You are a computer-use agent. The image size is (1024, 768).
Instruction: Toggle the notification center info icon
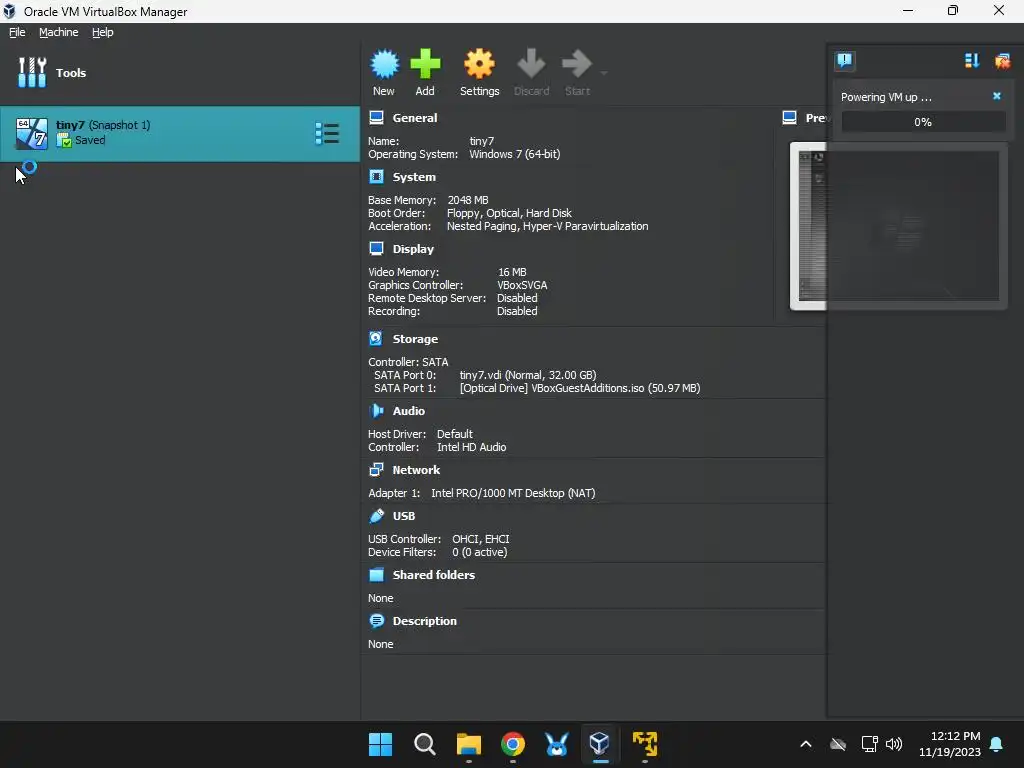[844, 61]
